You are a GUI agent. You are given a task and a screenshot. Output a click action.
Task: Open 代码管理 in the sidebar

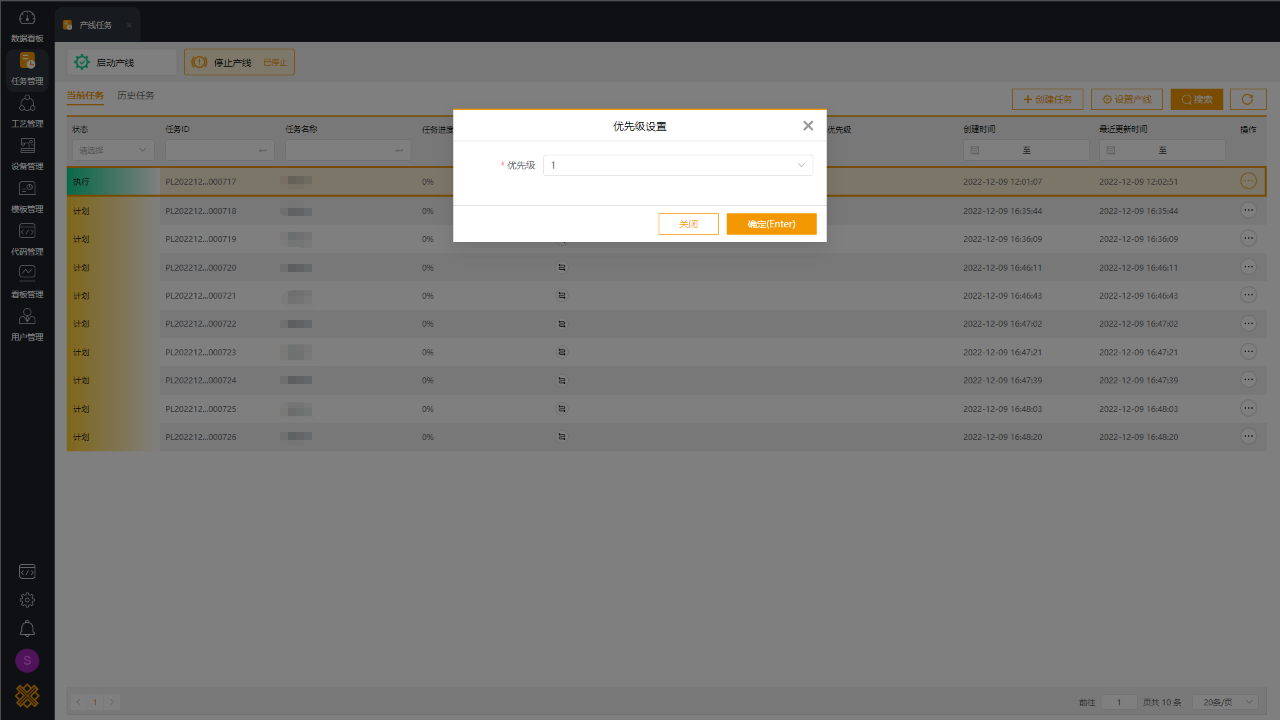click(x=27, y=237)
